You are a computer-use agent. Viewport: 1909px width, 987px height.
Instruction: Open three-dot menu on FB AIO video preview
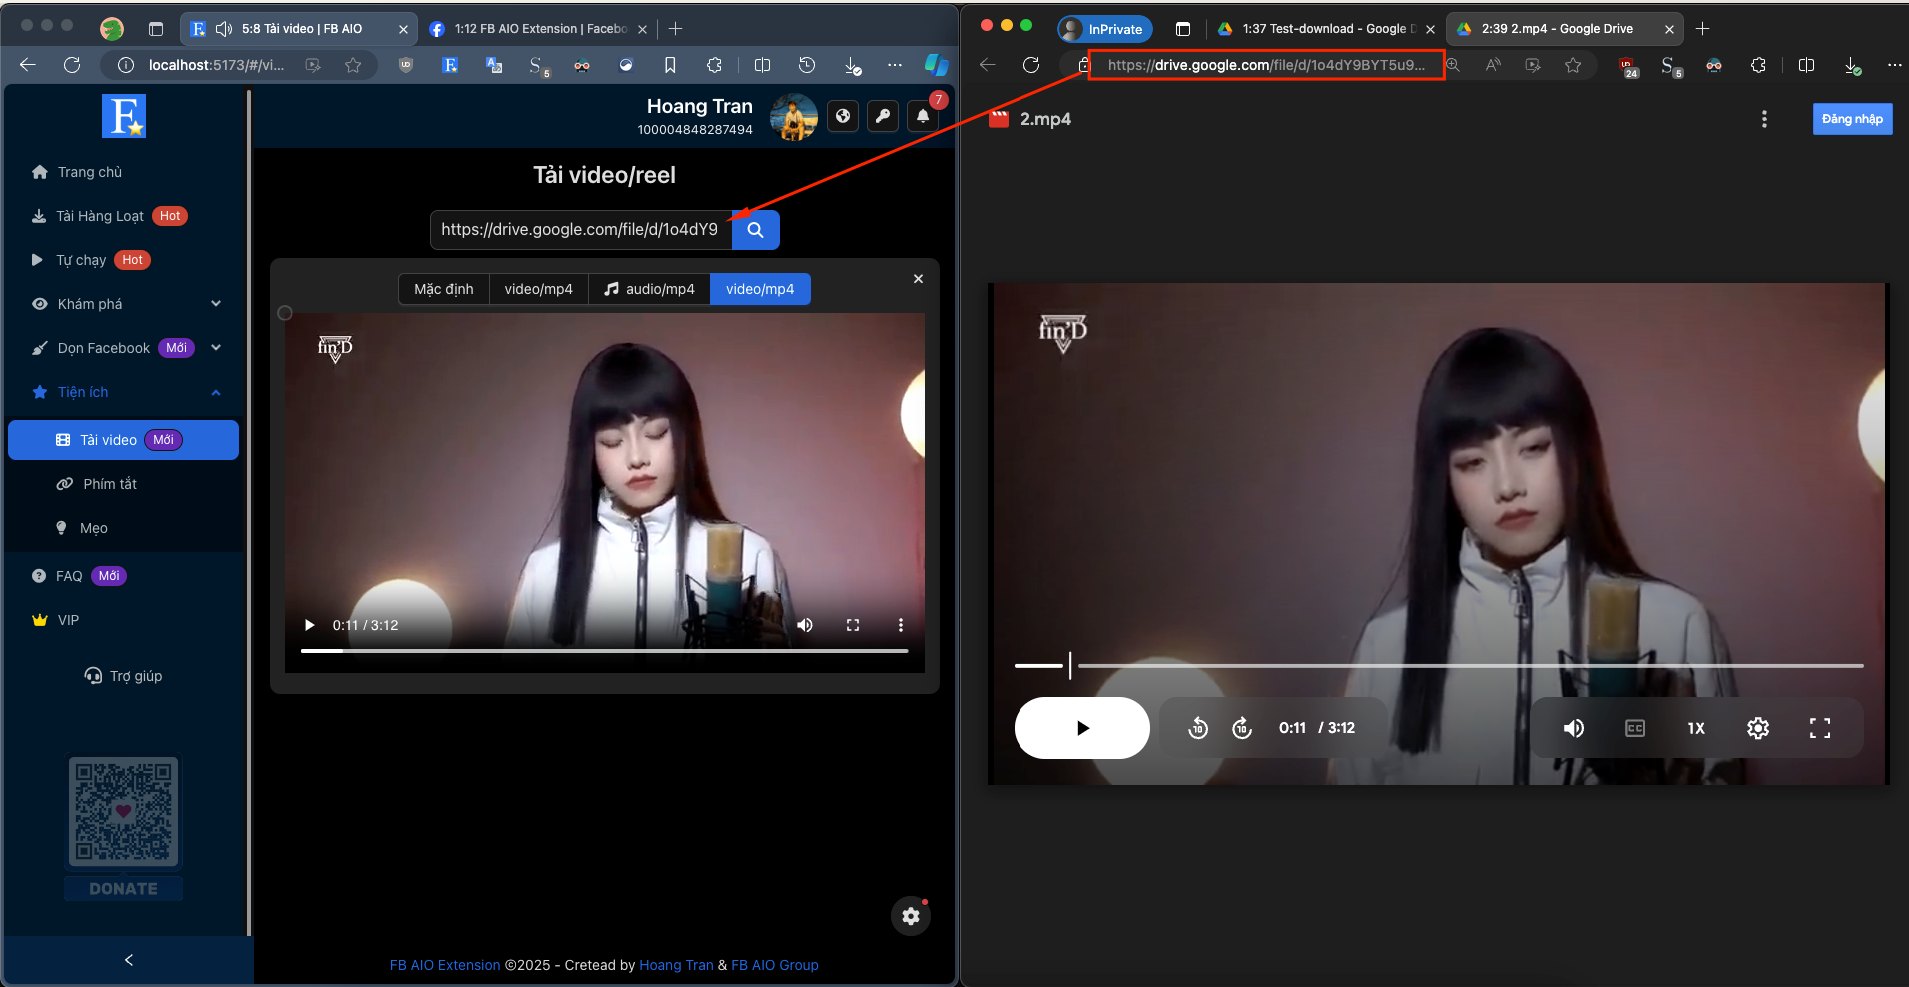pyautogui.click(x=901, y=625)
